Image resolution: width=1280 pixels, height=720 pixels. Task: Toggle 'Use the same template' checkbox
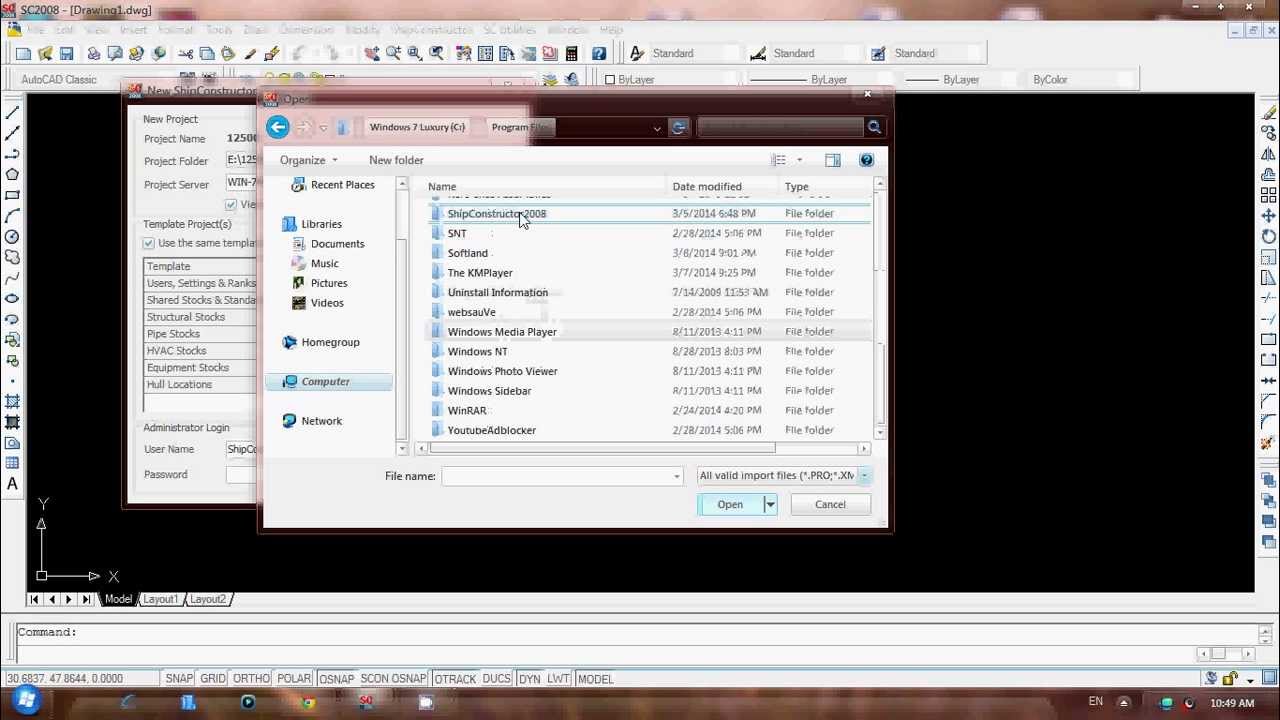149,243
